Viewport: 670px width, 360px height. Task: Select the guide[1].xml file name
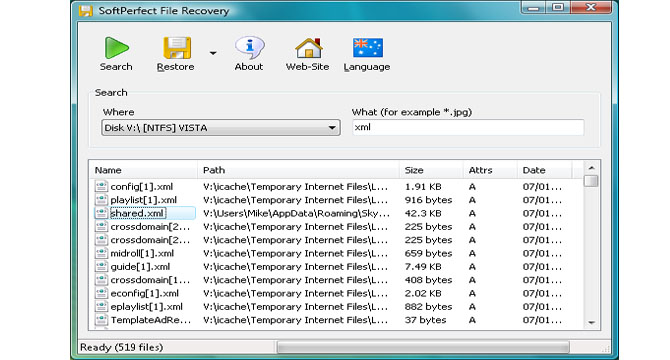click(140, 267)
